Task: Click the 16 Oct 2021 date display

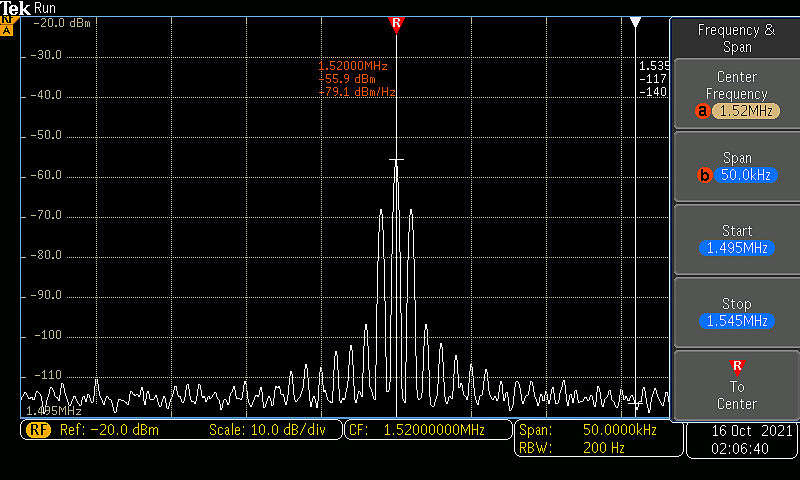Action: pos(752,431)
